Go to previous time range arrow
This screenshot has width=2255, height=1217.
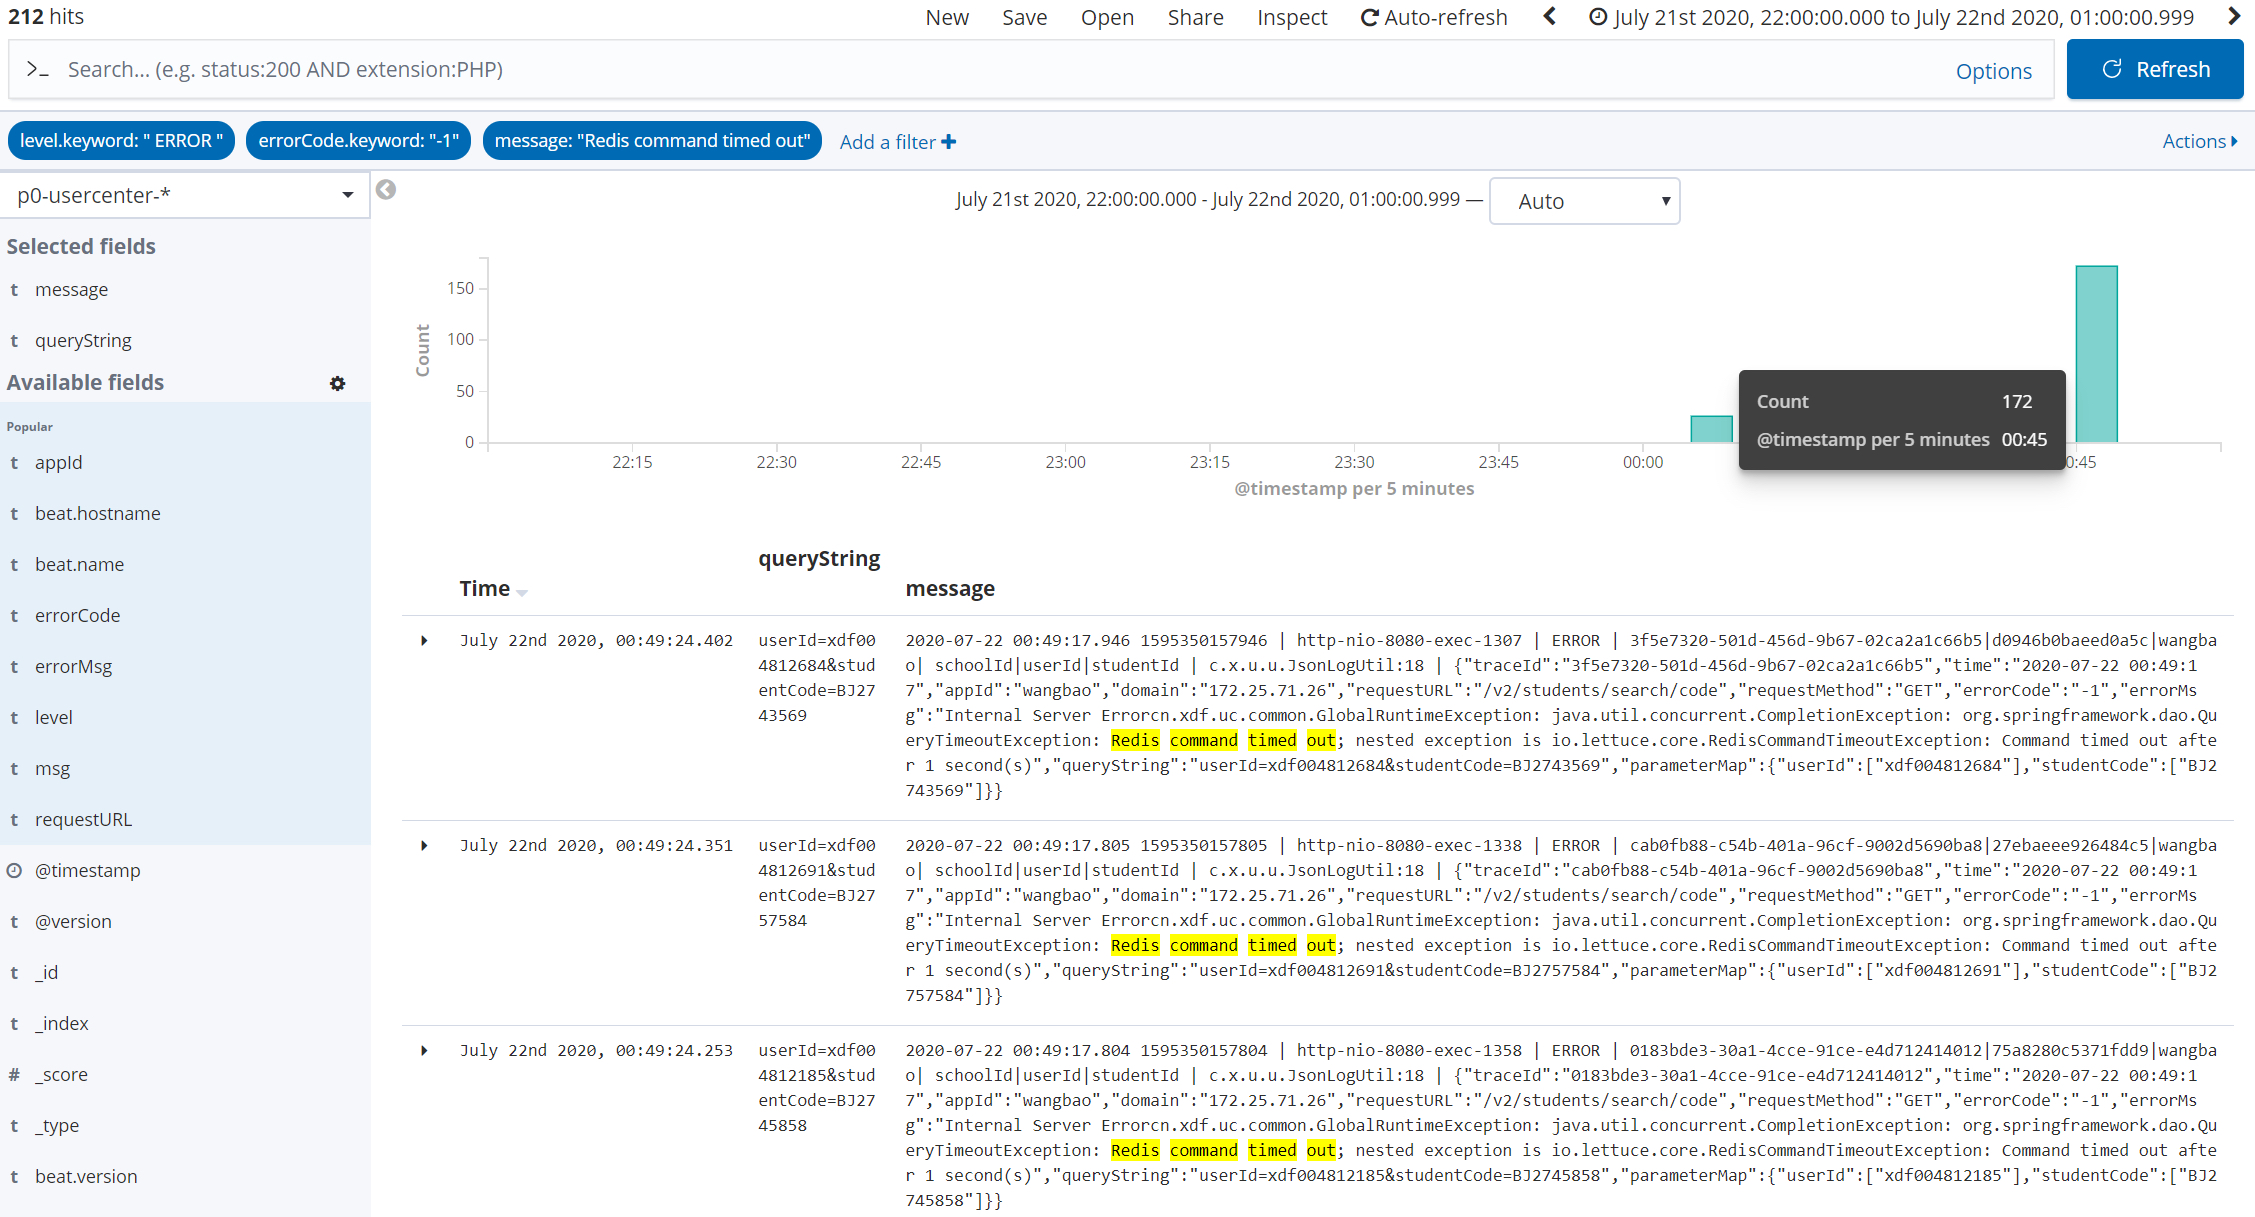click(x=1550, y=17)
